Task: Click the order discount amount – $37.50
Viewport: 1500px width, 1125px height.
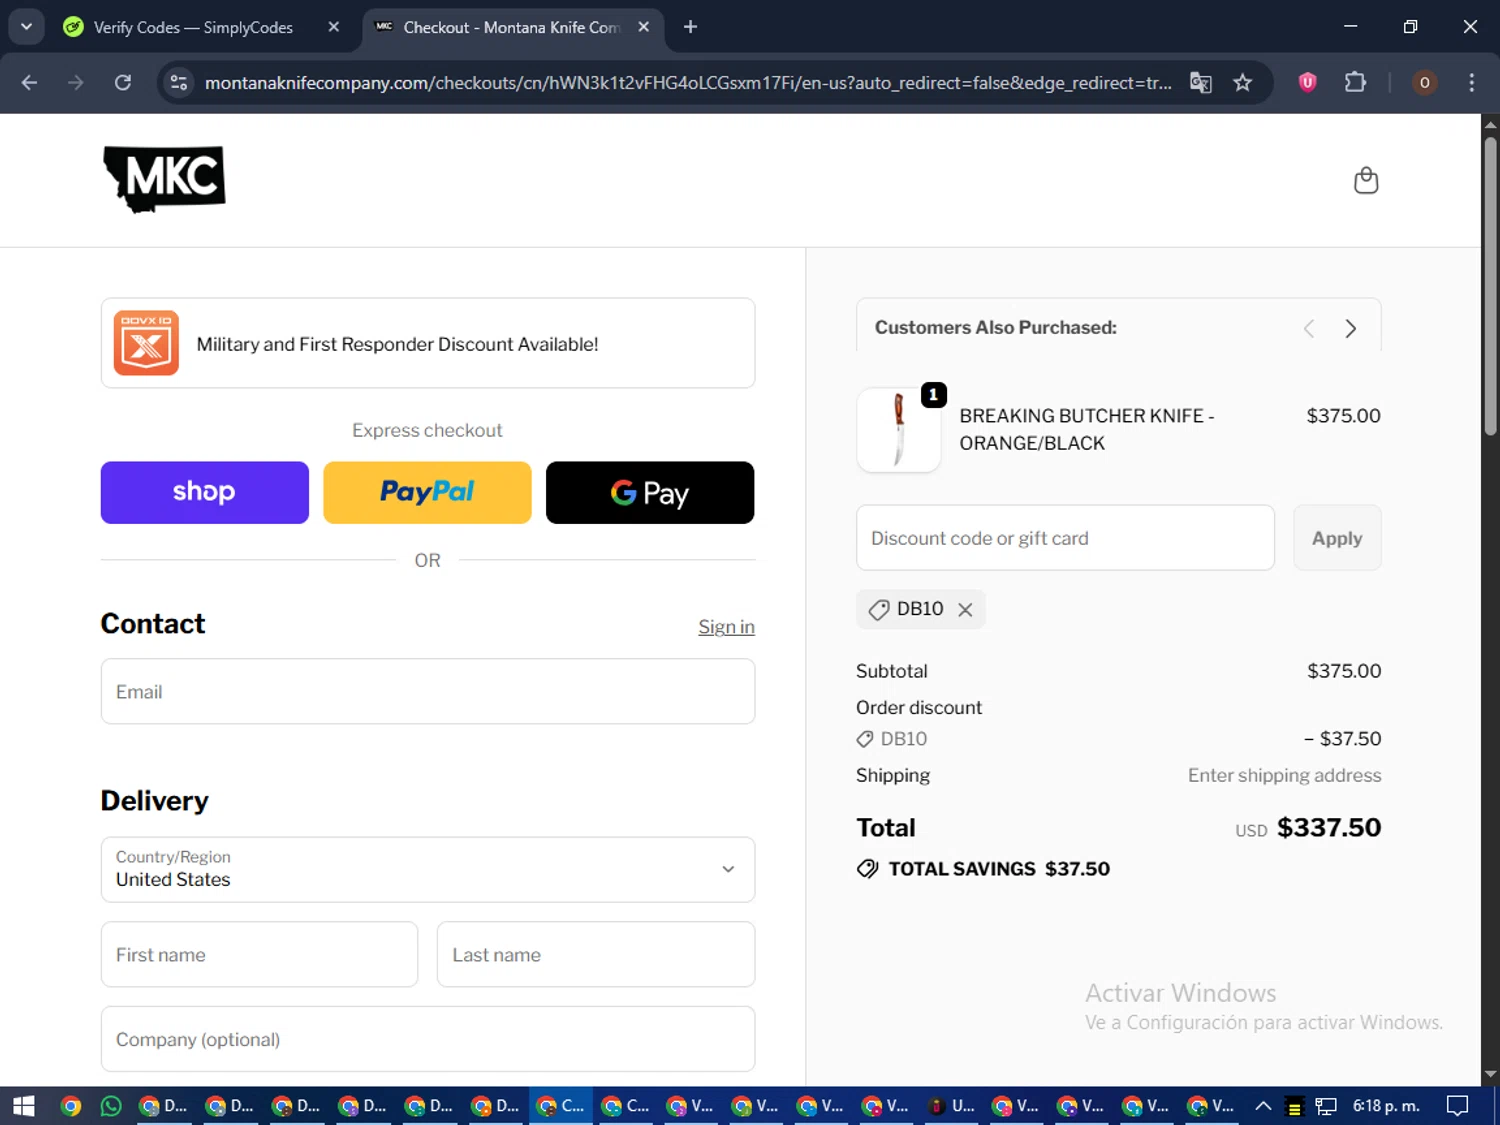Action: (1342, 738)
